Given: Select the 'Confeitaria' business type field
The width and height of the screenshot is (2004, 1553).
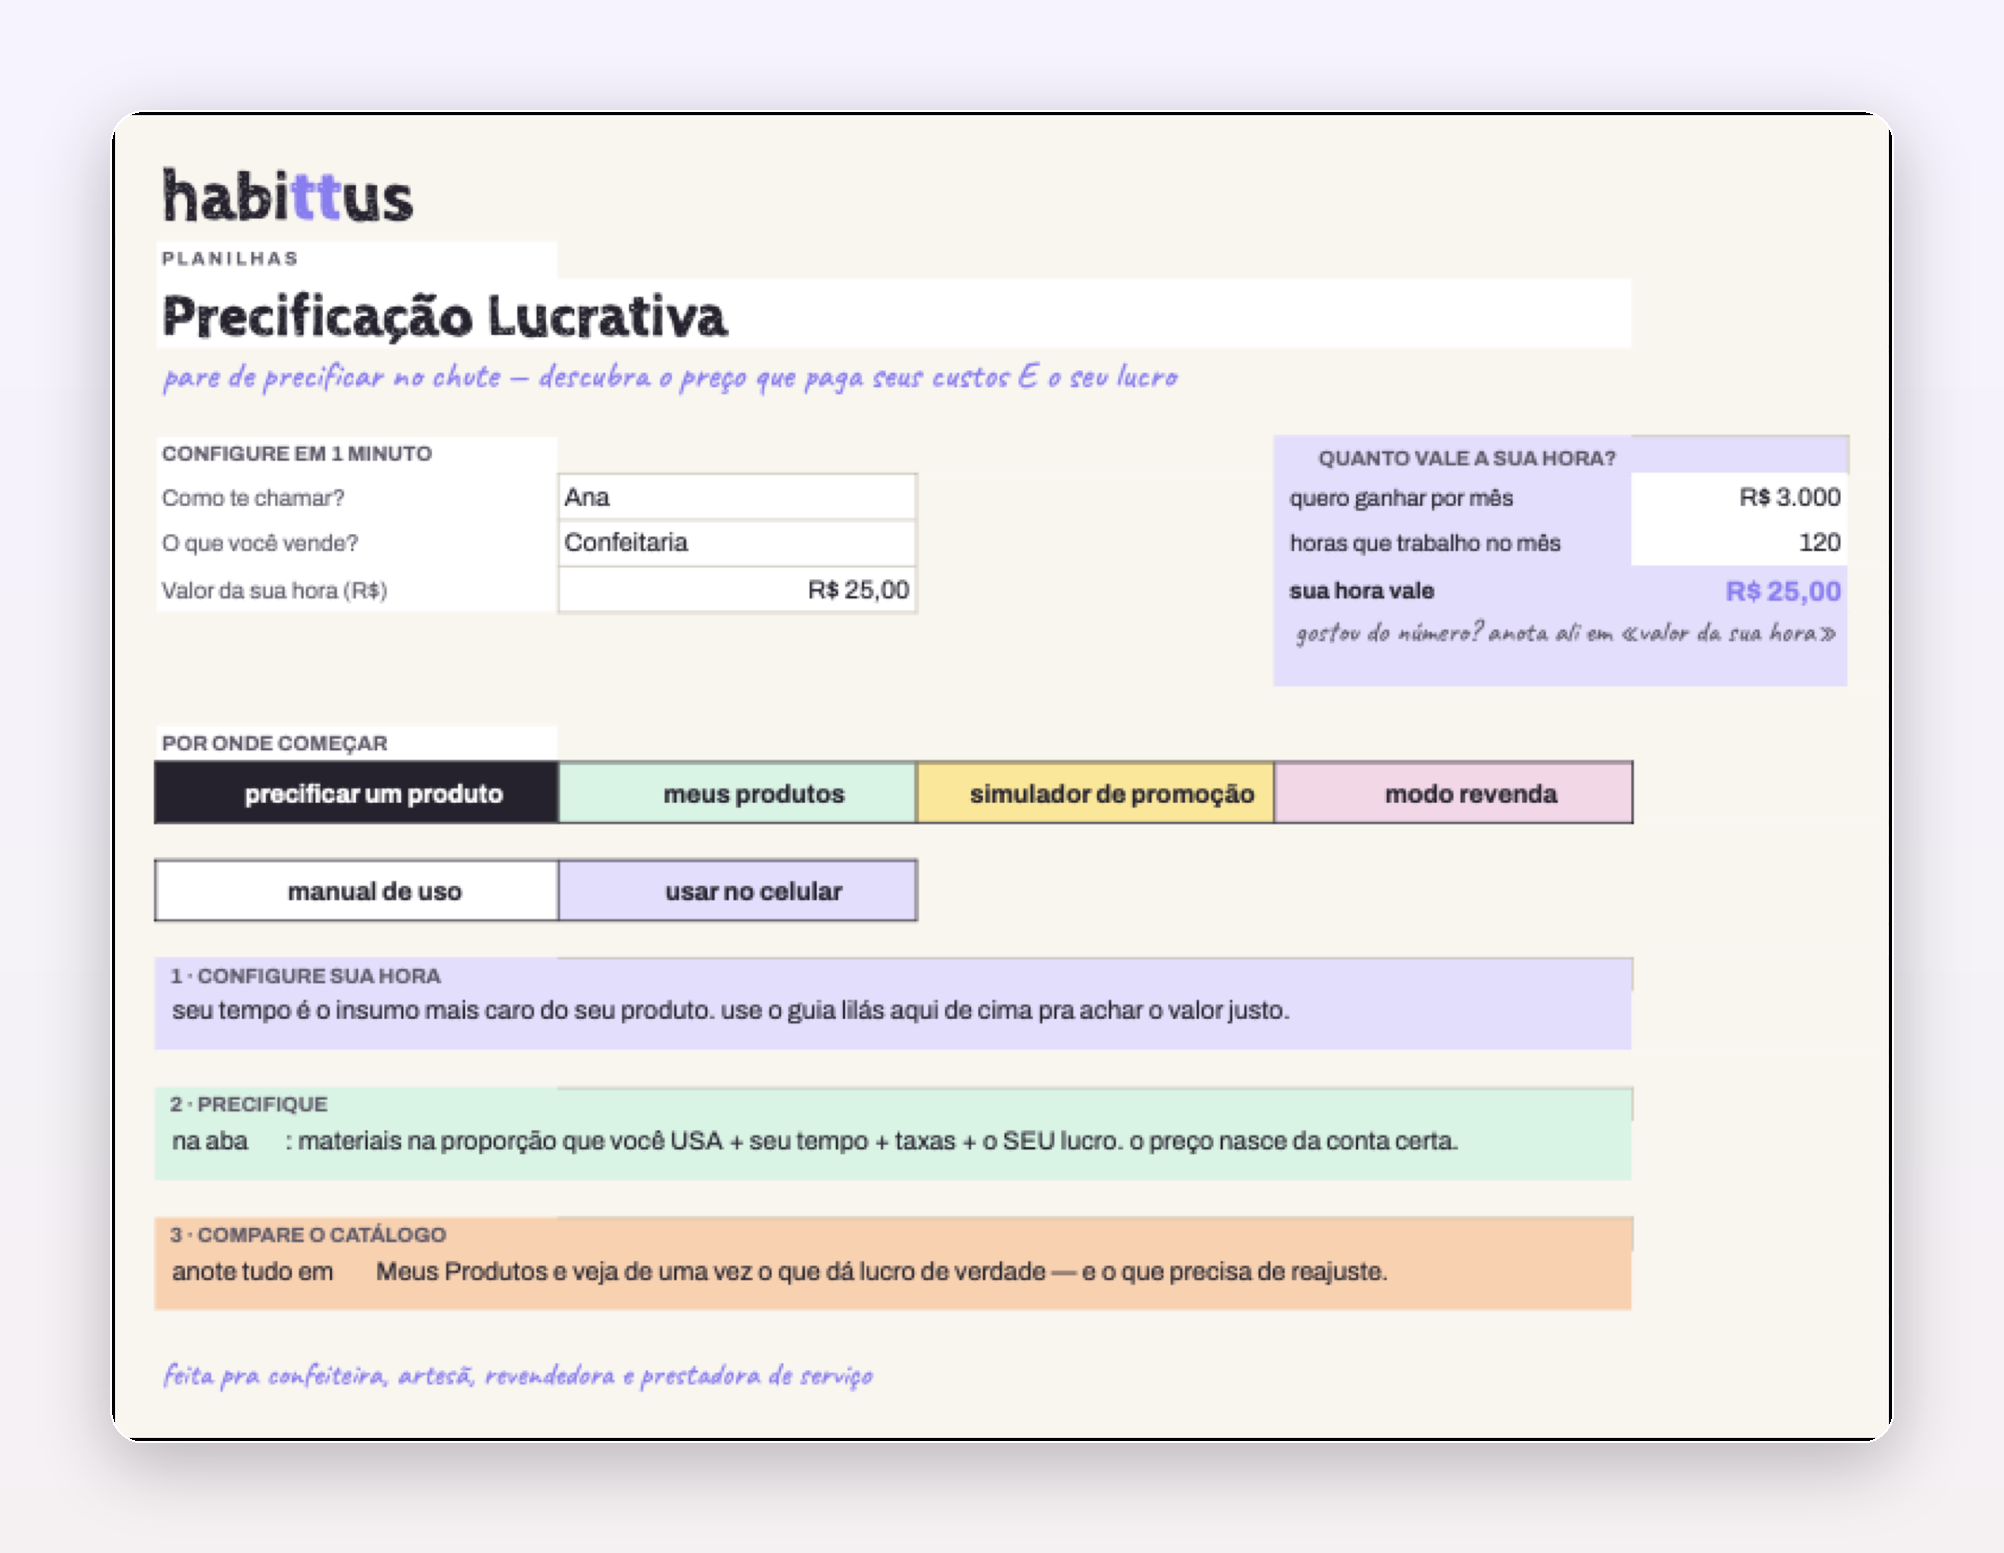Looking at the screenshot, I should tap(737, 542).
